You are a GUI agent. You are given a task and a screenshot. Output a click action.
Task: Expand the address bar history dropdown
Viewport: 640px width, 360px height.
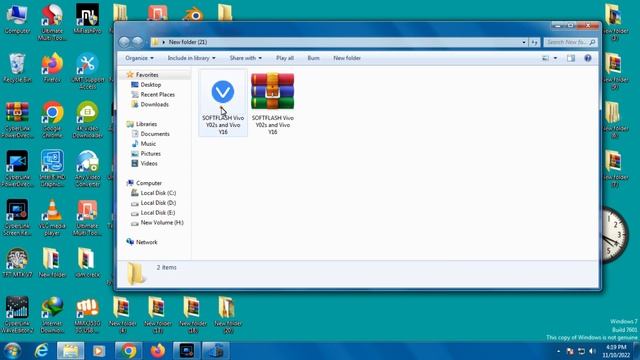pyautogui.click(x=524, y=42)
